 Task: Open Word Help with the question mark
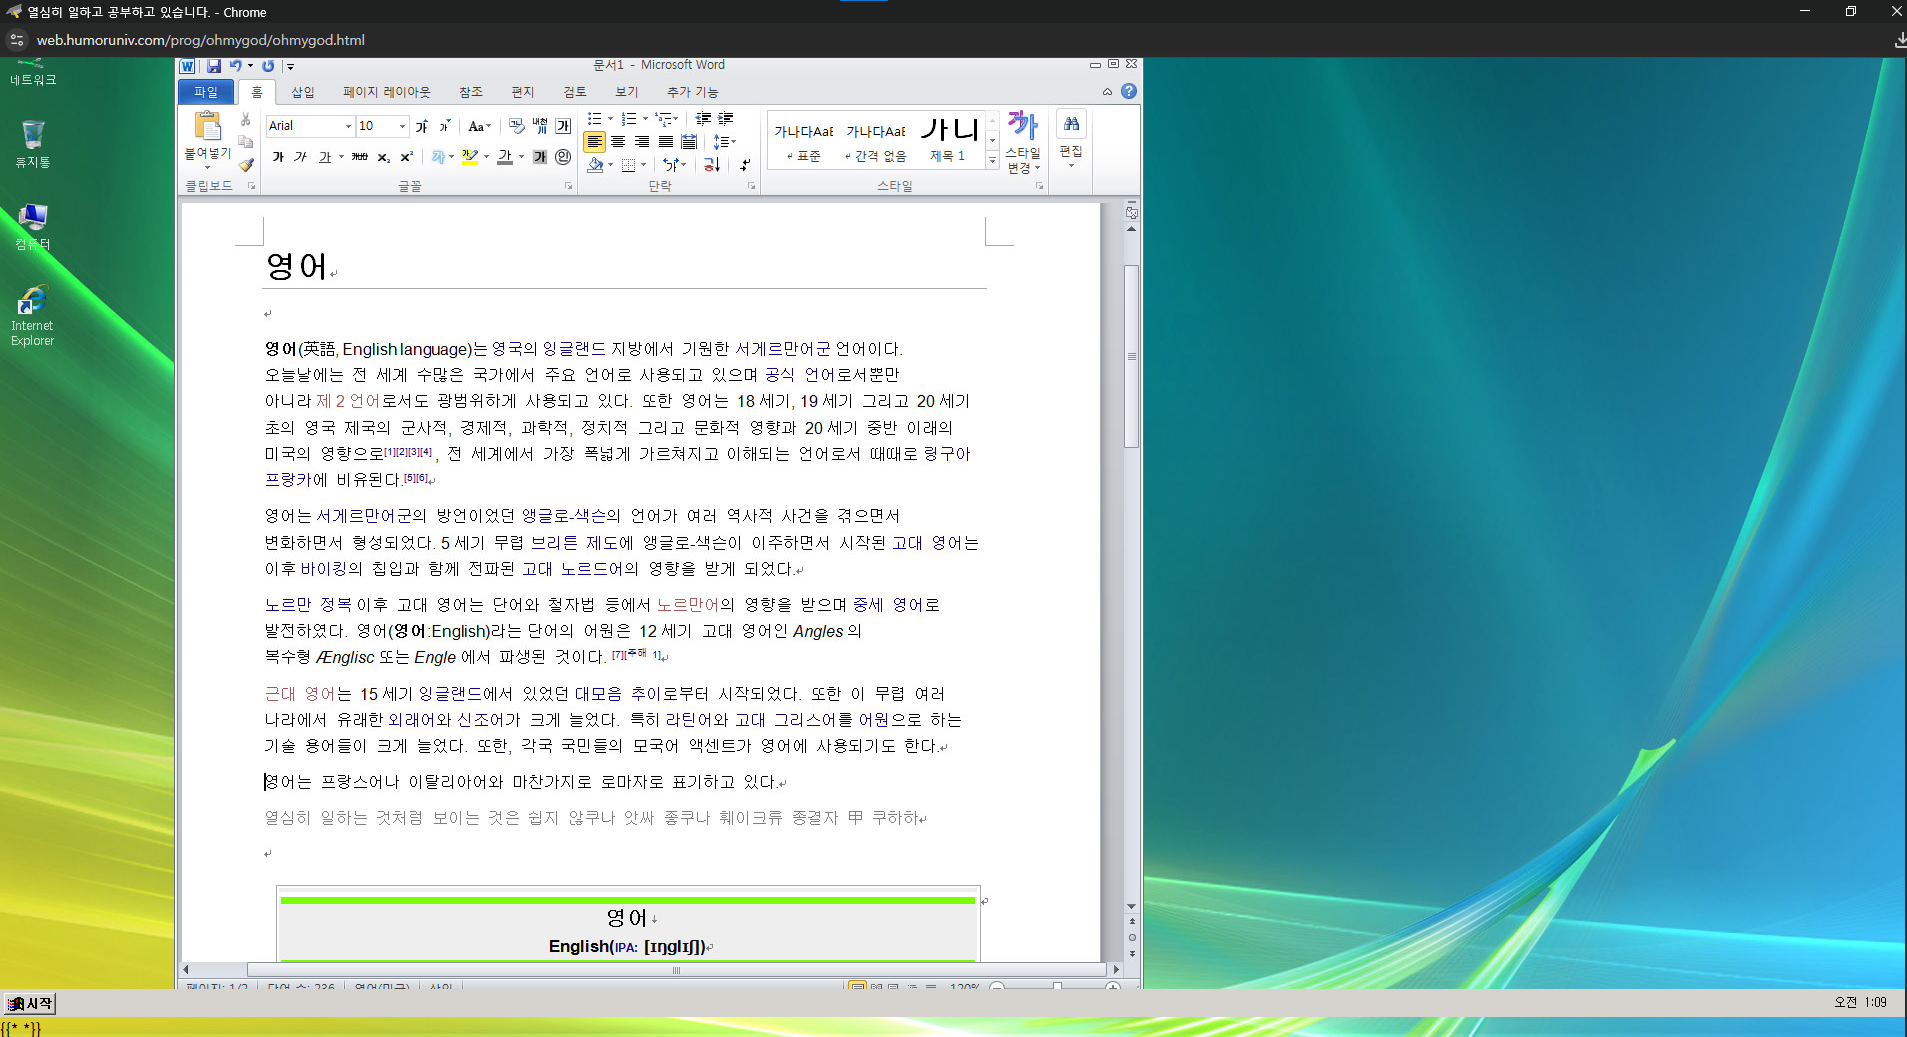click(x=1129, y=91)
